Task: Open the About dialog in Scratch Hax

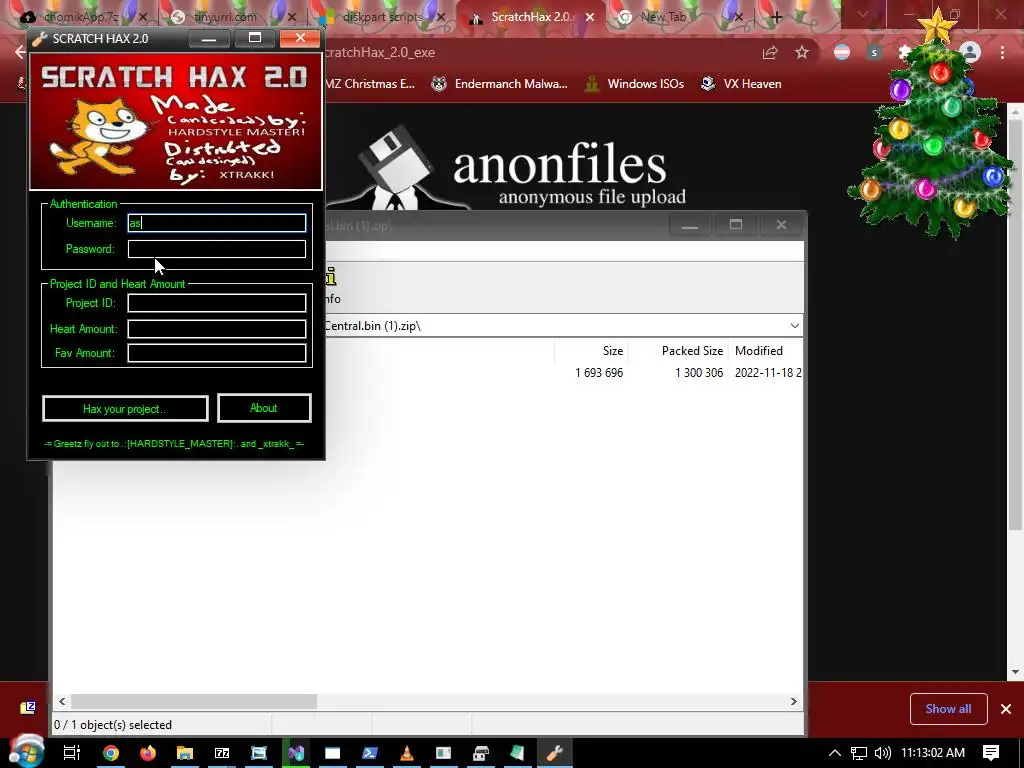Action: point(264,408)
